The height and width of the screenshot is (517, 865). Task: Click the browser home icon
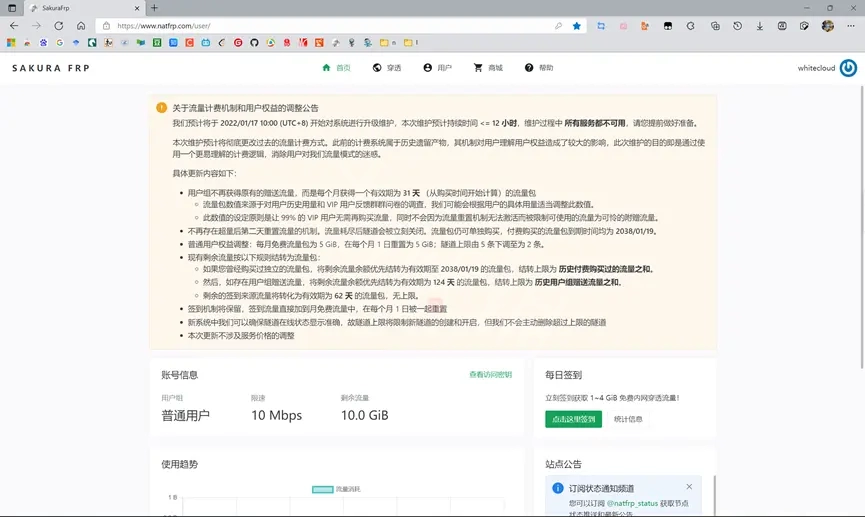[81, 26]
